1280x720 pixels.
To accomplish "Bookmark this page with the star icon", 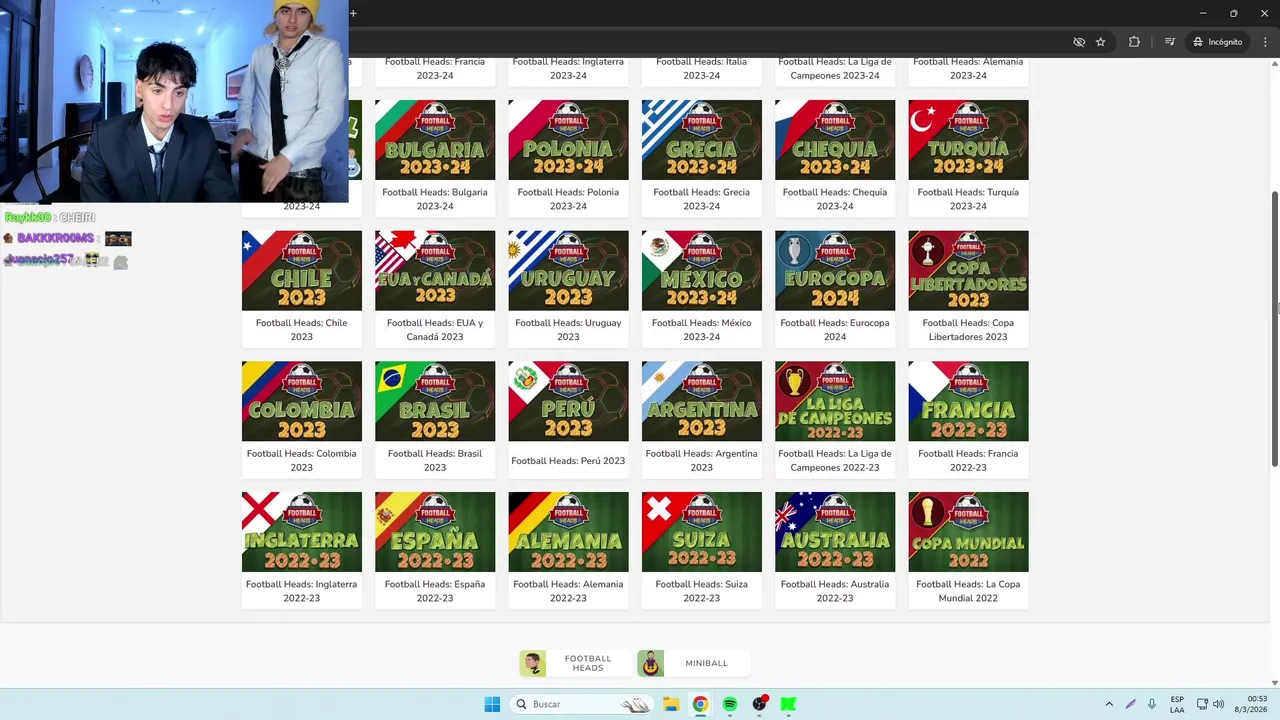I will pos(1101,42).
